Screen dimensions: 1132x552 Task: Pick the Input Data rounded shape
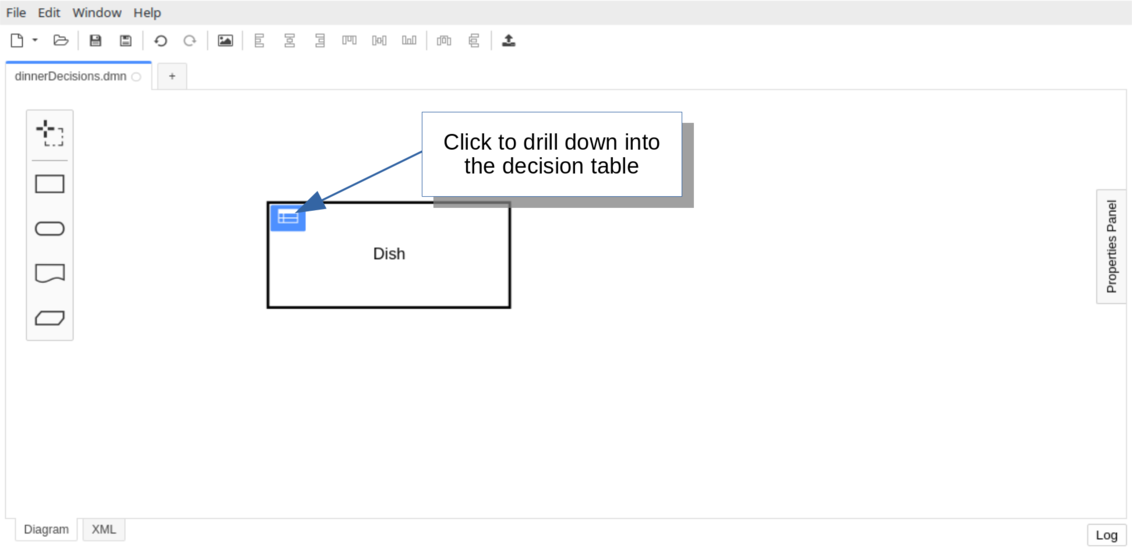click(x=49, y=229)
